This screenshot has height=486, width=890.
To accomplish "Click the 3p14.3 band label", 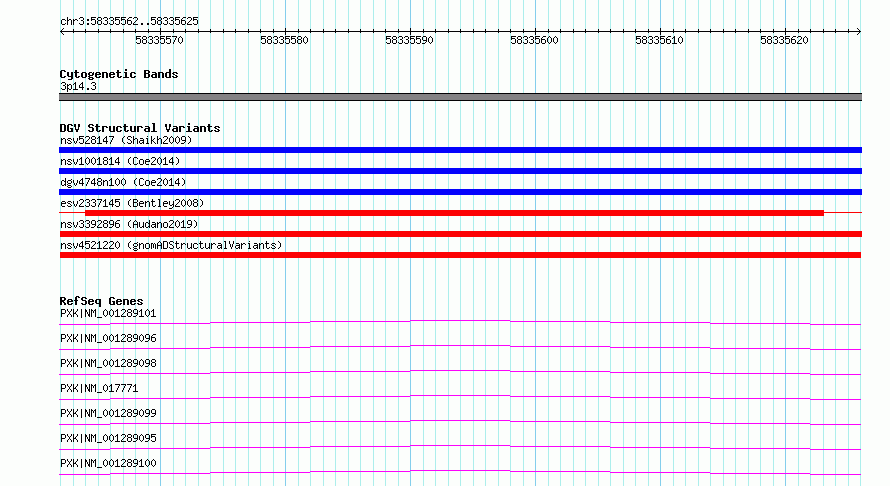I will 78,86.
